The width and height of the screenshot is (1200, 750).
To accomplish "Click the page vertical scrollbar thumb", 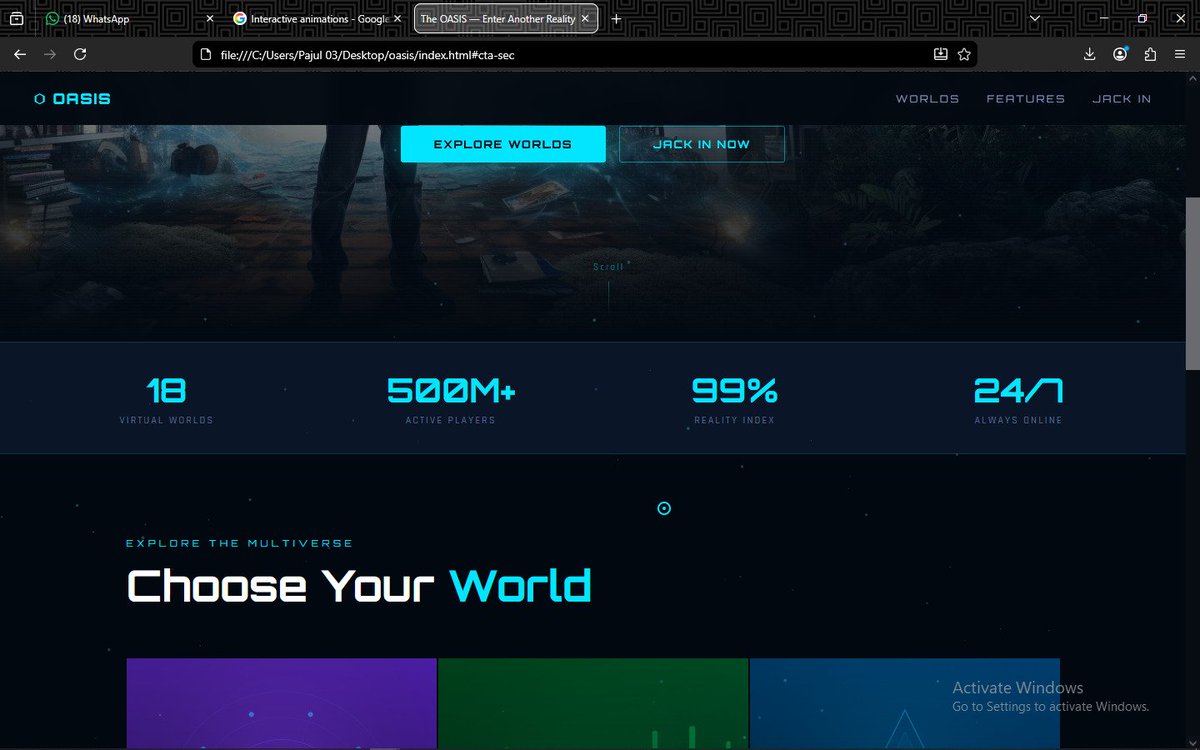I will coord(1192,283).
